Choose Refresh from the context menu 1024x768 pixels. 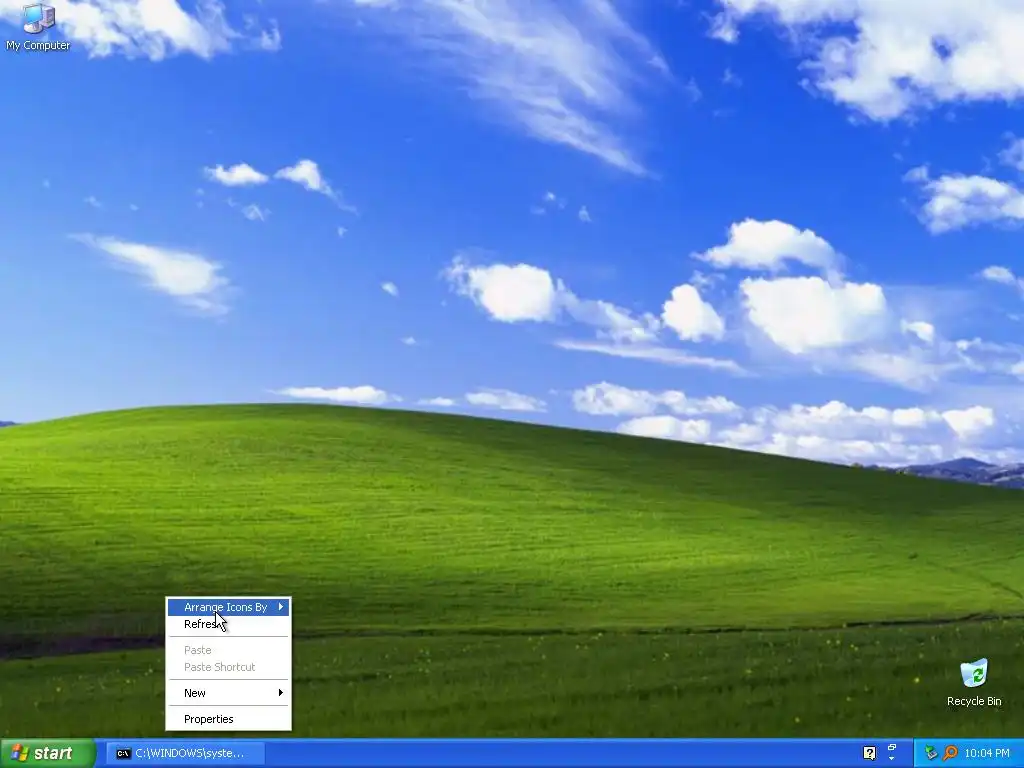pyautogui.click(x=229, y=624)
